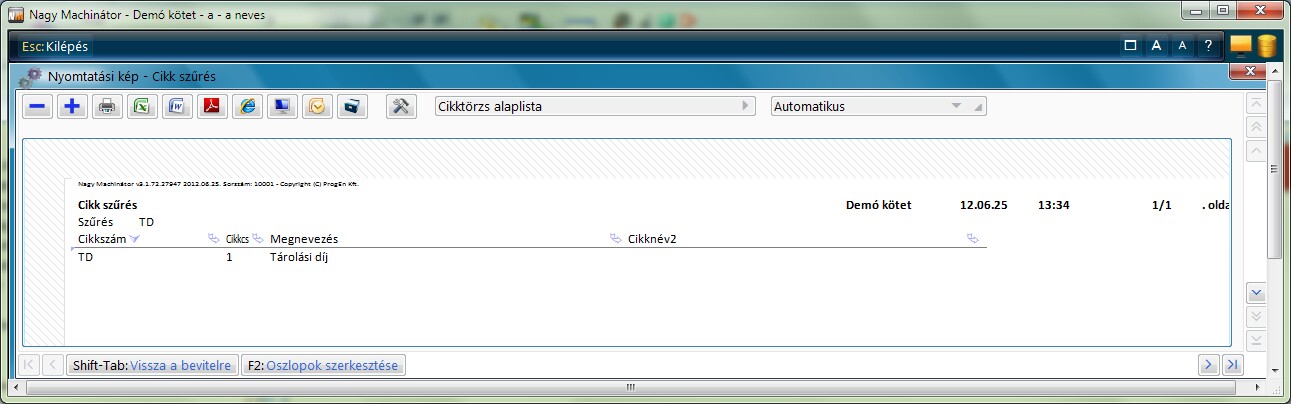Click the 12.06.25 date value

coord(983,204)
